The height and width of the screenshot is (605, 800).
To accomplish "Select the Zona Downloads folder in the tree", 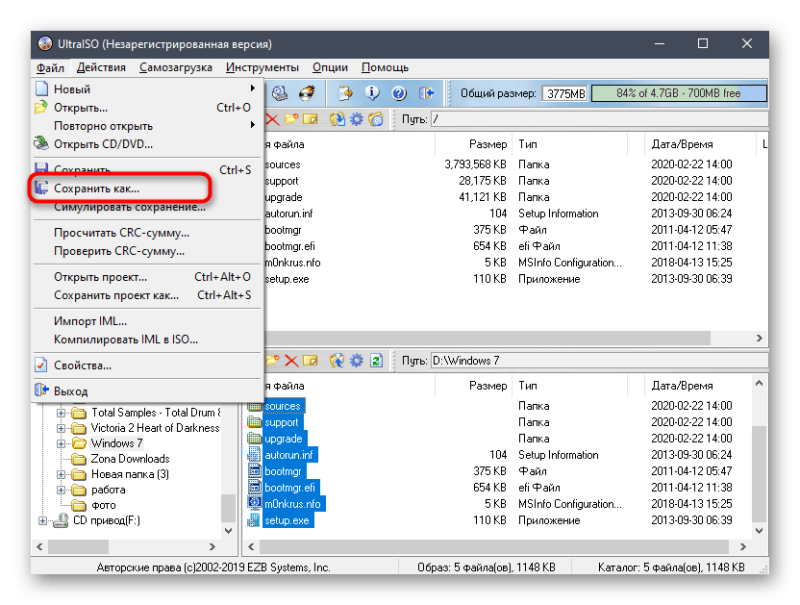I will (130, 459).
